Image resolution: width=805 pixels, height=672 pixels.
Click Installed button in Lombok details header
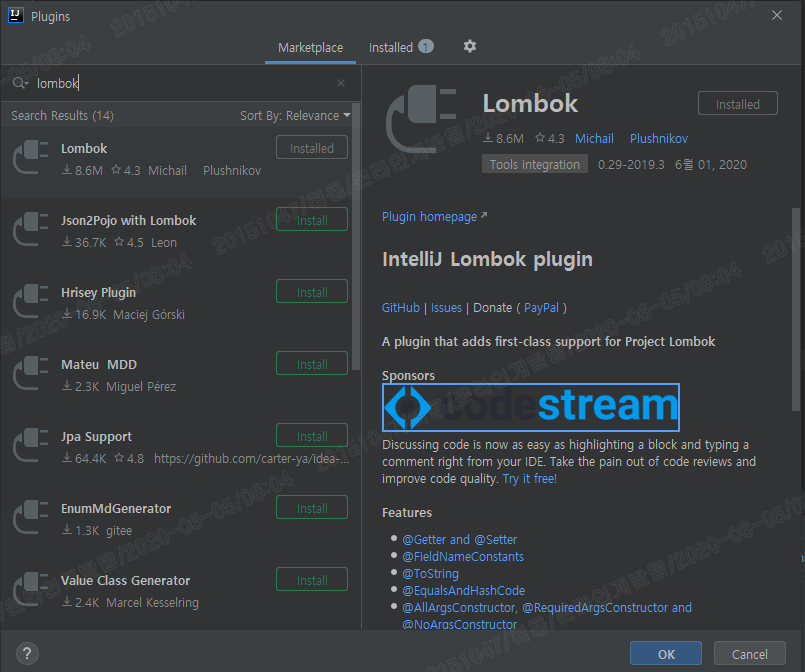click(x=738, y=104)
